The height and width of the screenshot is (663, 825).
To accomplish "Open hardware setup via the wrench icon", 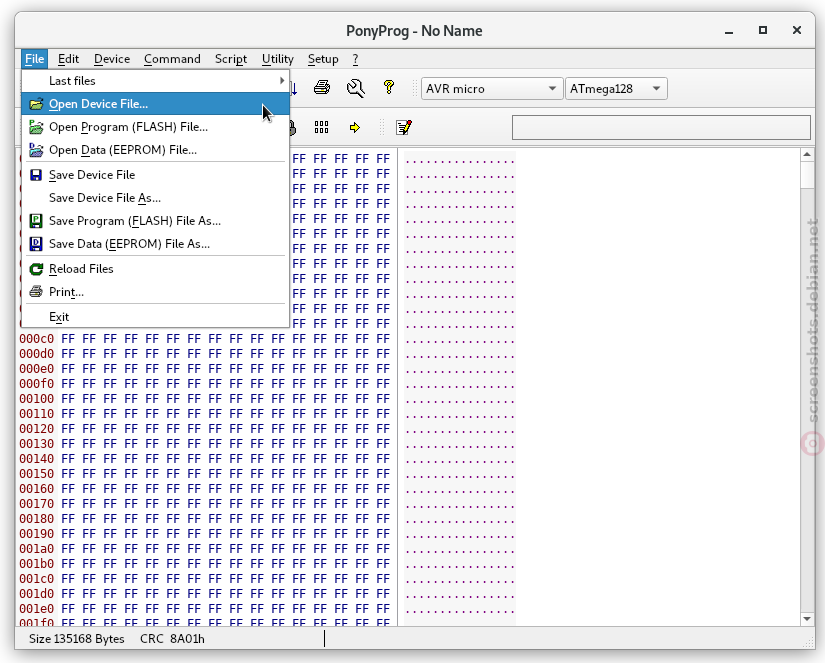I will point(356,88).
